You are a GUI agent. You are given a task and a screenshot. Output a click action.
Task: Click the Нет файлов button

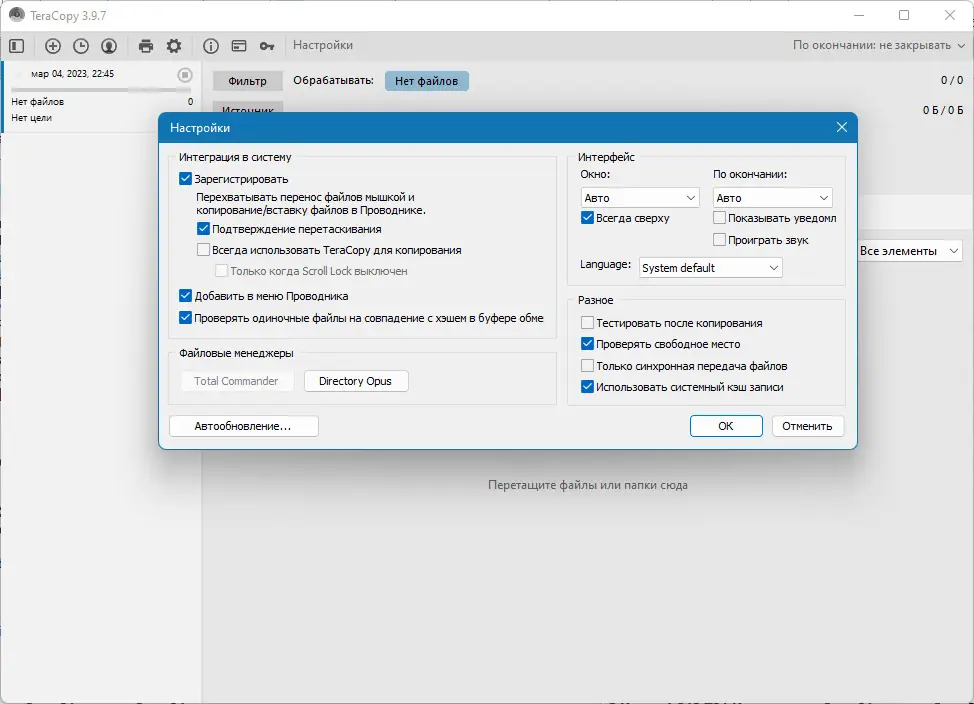click(427, 81)
